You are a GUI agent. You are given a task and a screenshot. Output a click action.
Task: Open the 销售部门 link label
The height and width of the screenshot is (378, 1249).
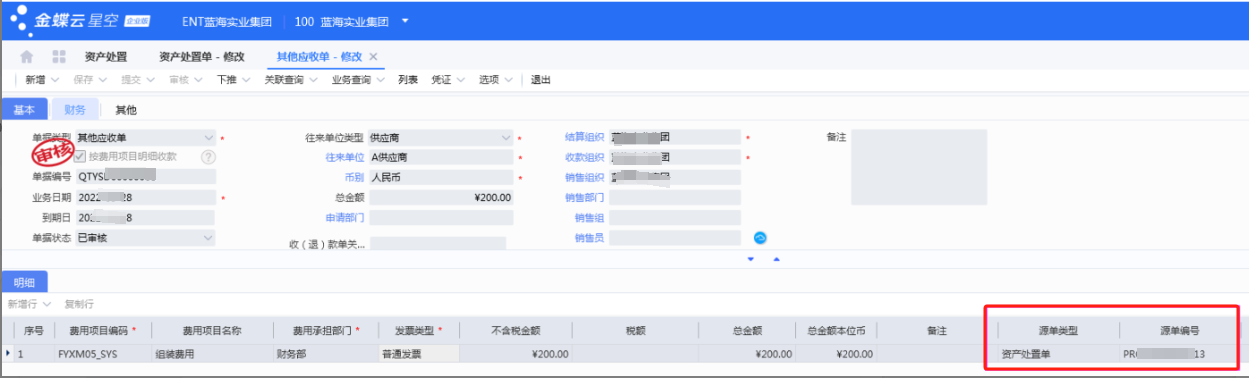[584, 197]
